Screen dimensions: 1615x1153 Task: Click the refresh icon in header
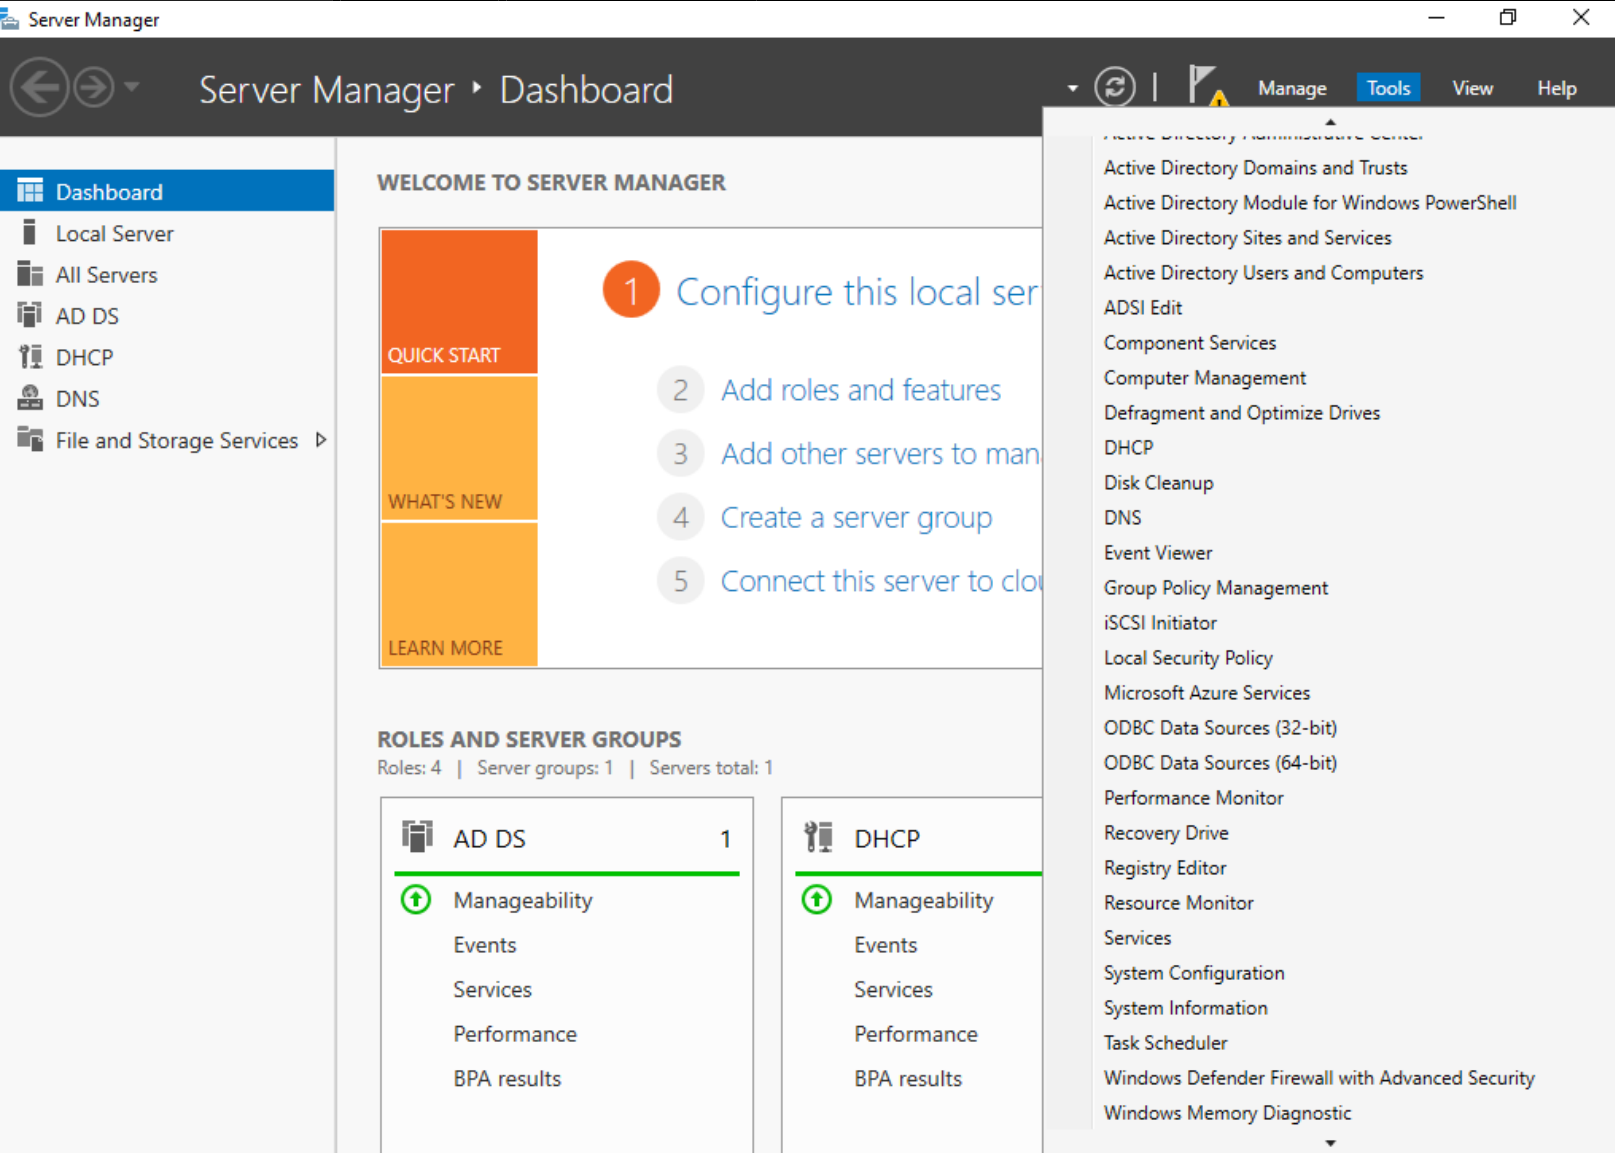(1114, 87)
